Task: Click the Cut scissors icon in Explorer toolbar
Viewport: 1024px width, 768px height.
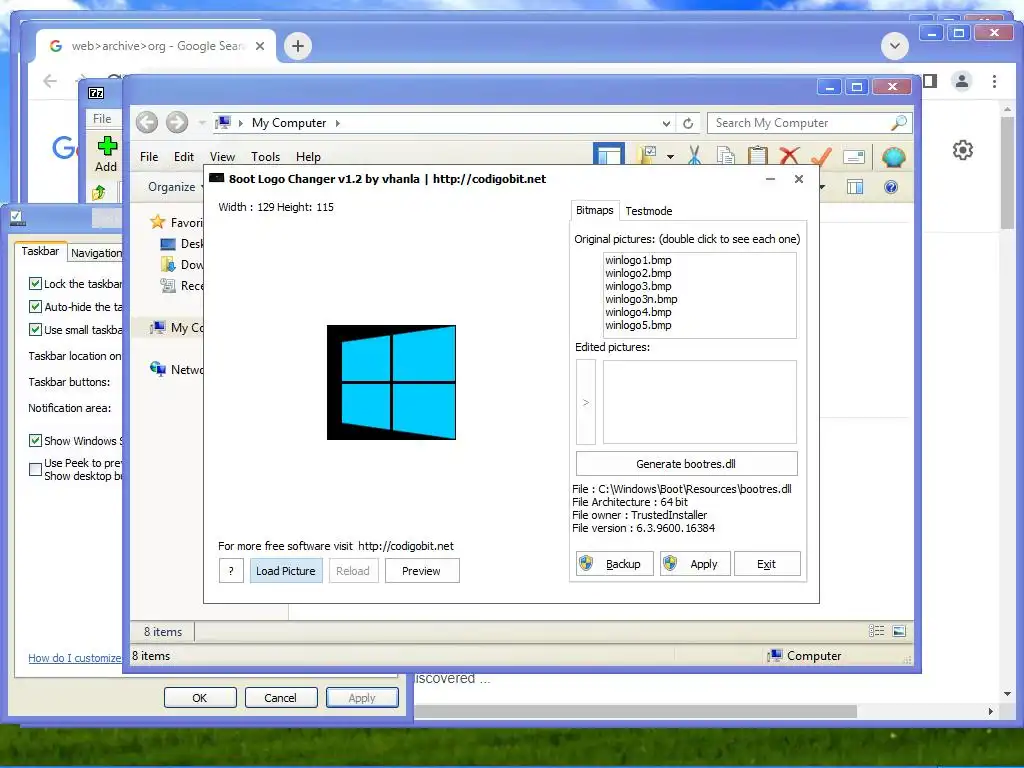Action: 694,156
